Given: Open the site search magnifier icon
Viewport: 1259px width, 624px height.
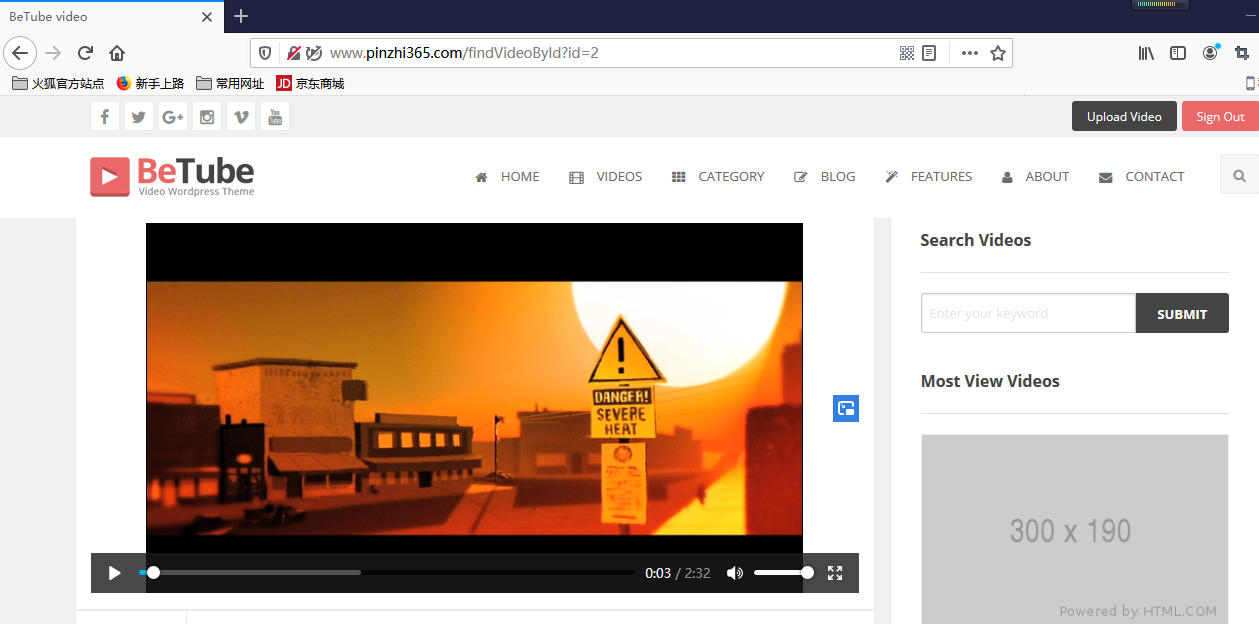Looking at the screenshot, I should [1239, 176].
